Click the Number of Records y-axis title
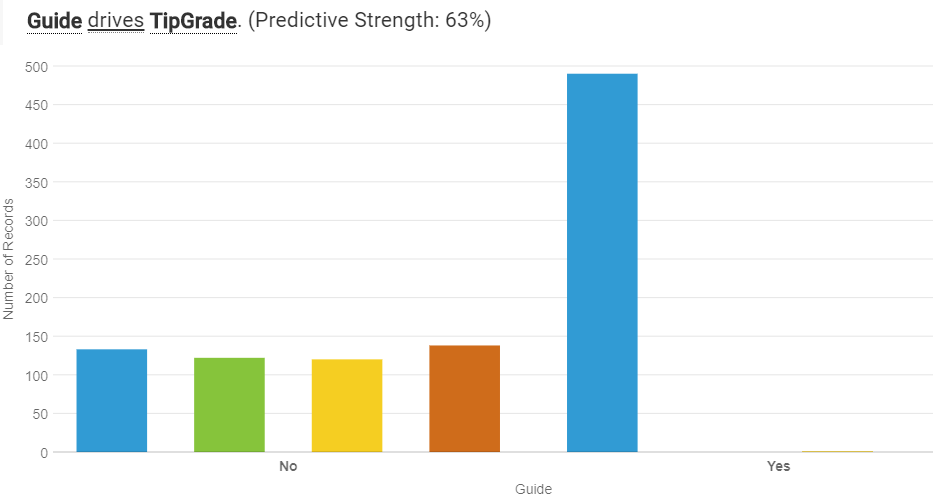Viewport: 933px width, 495px height. click(9, 259)
